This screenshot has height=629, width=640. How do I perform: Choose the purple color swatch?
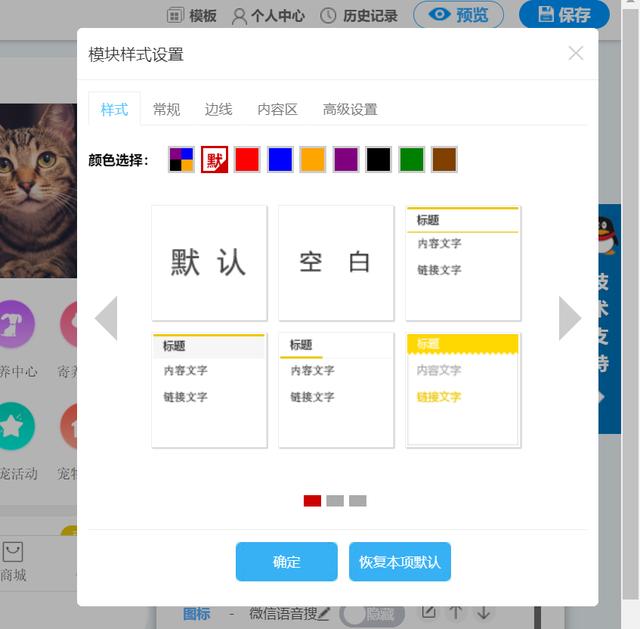point(346,159)
